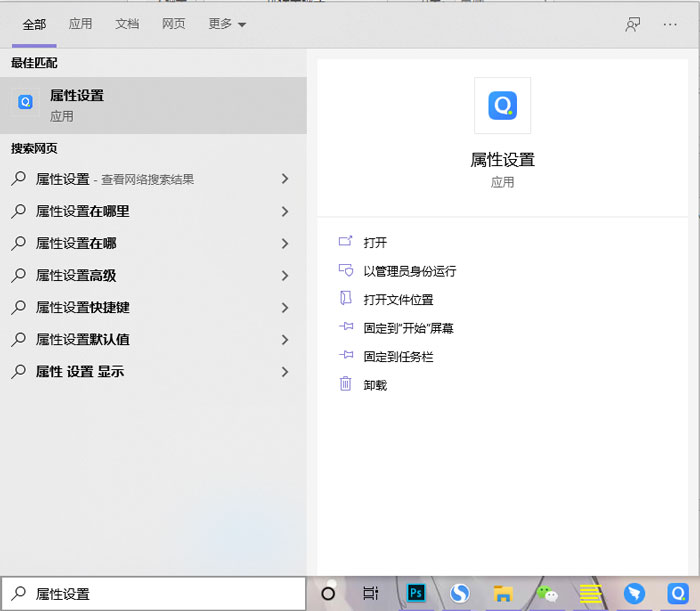Image resolution: width=700 pixels, height=611 pixels.
Task: Expand the 更多 dropdown tab
Action: pyautogui.click(x=227, y=24)
